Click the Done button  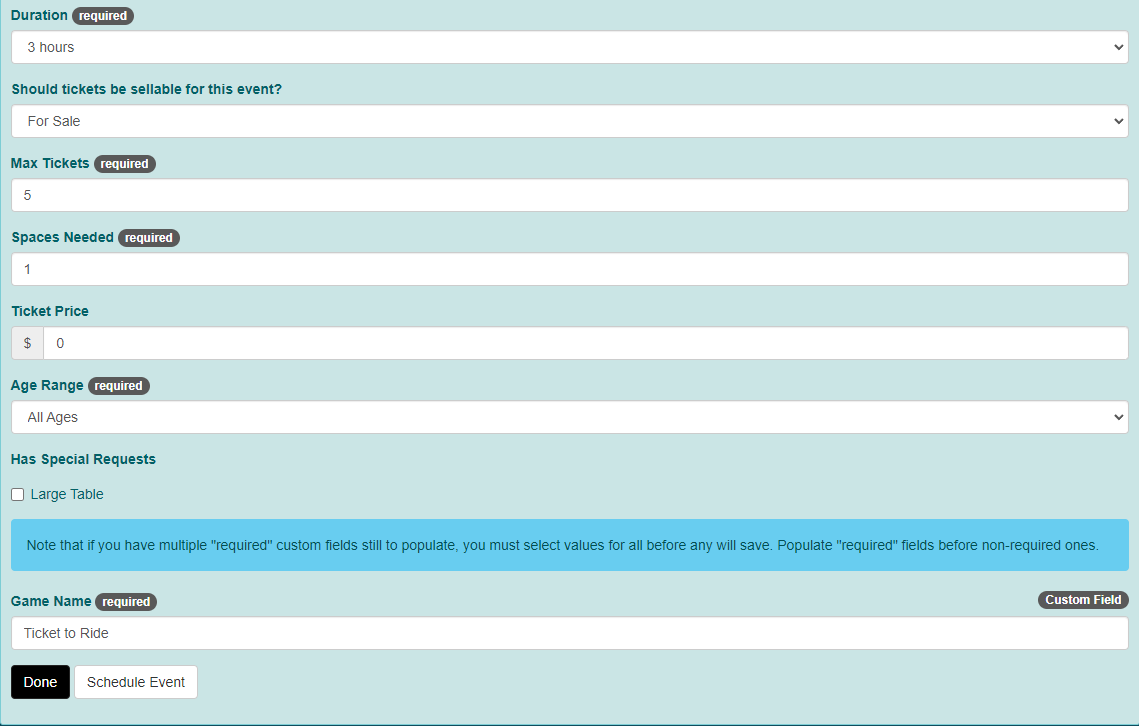point(40,682)
